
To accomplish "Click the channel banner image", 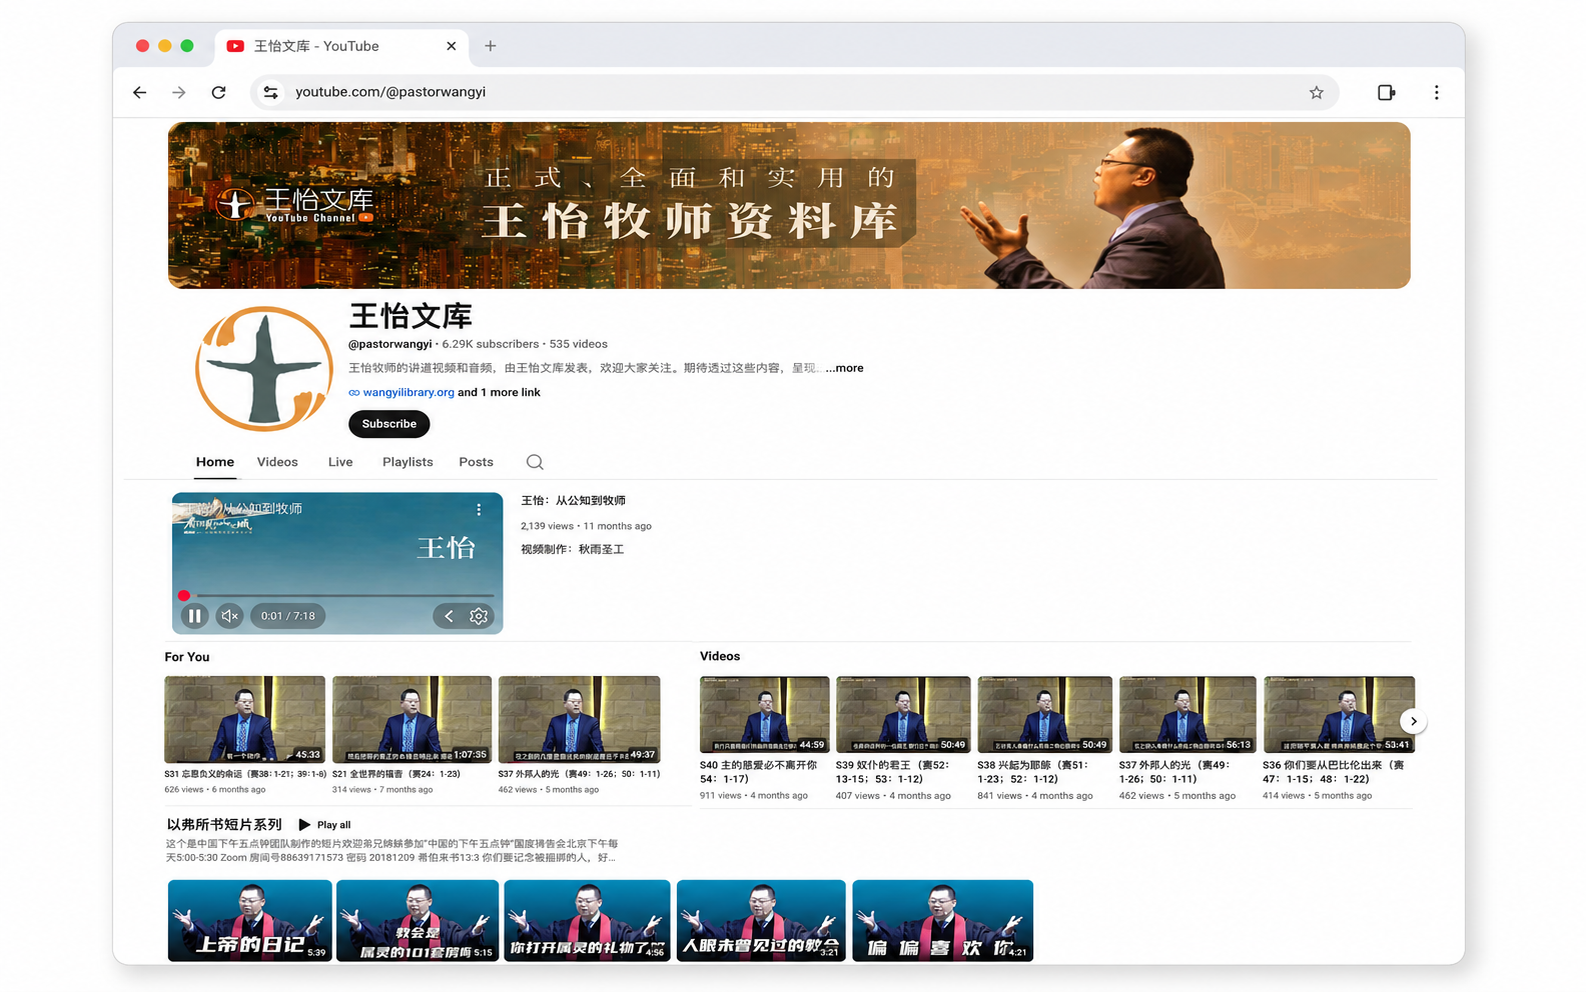I will click(x=789, y=205).
